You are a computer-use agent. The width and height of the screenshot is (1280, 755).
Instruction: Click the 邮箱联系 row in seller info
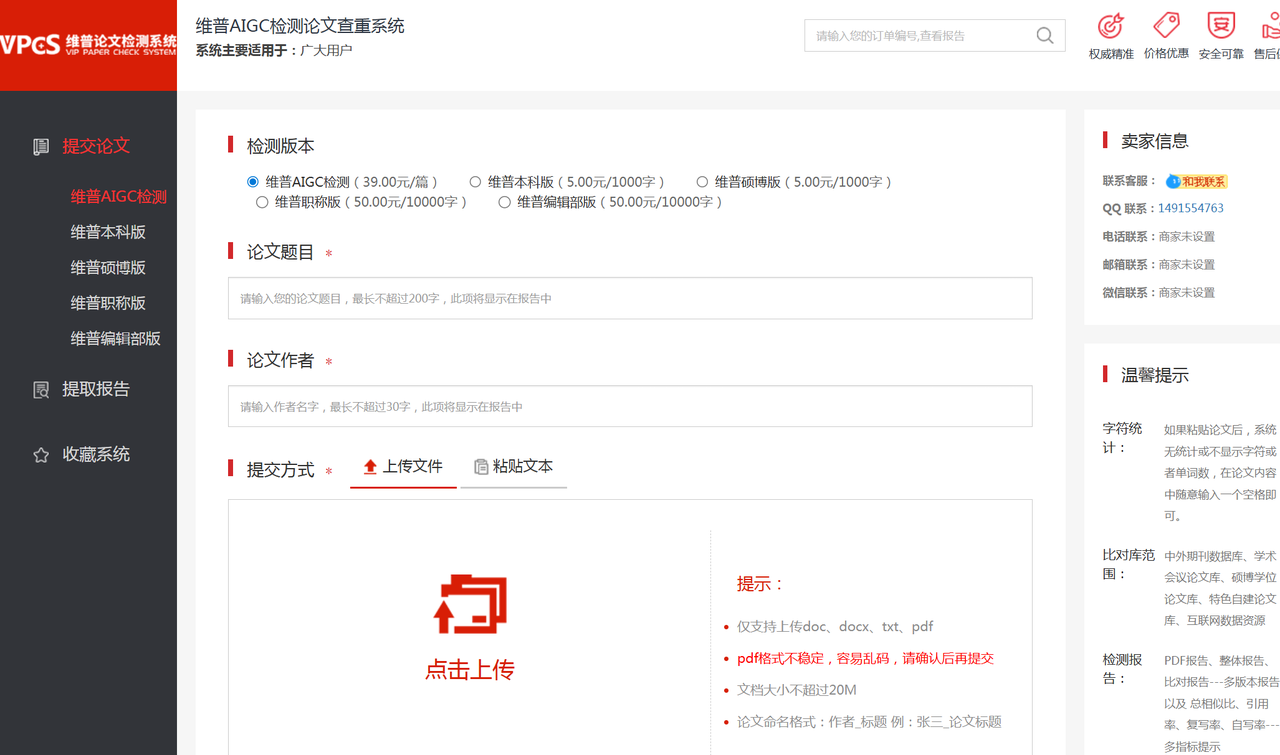[1159, 265]
